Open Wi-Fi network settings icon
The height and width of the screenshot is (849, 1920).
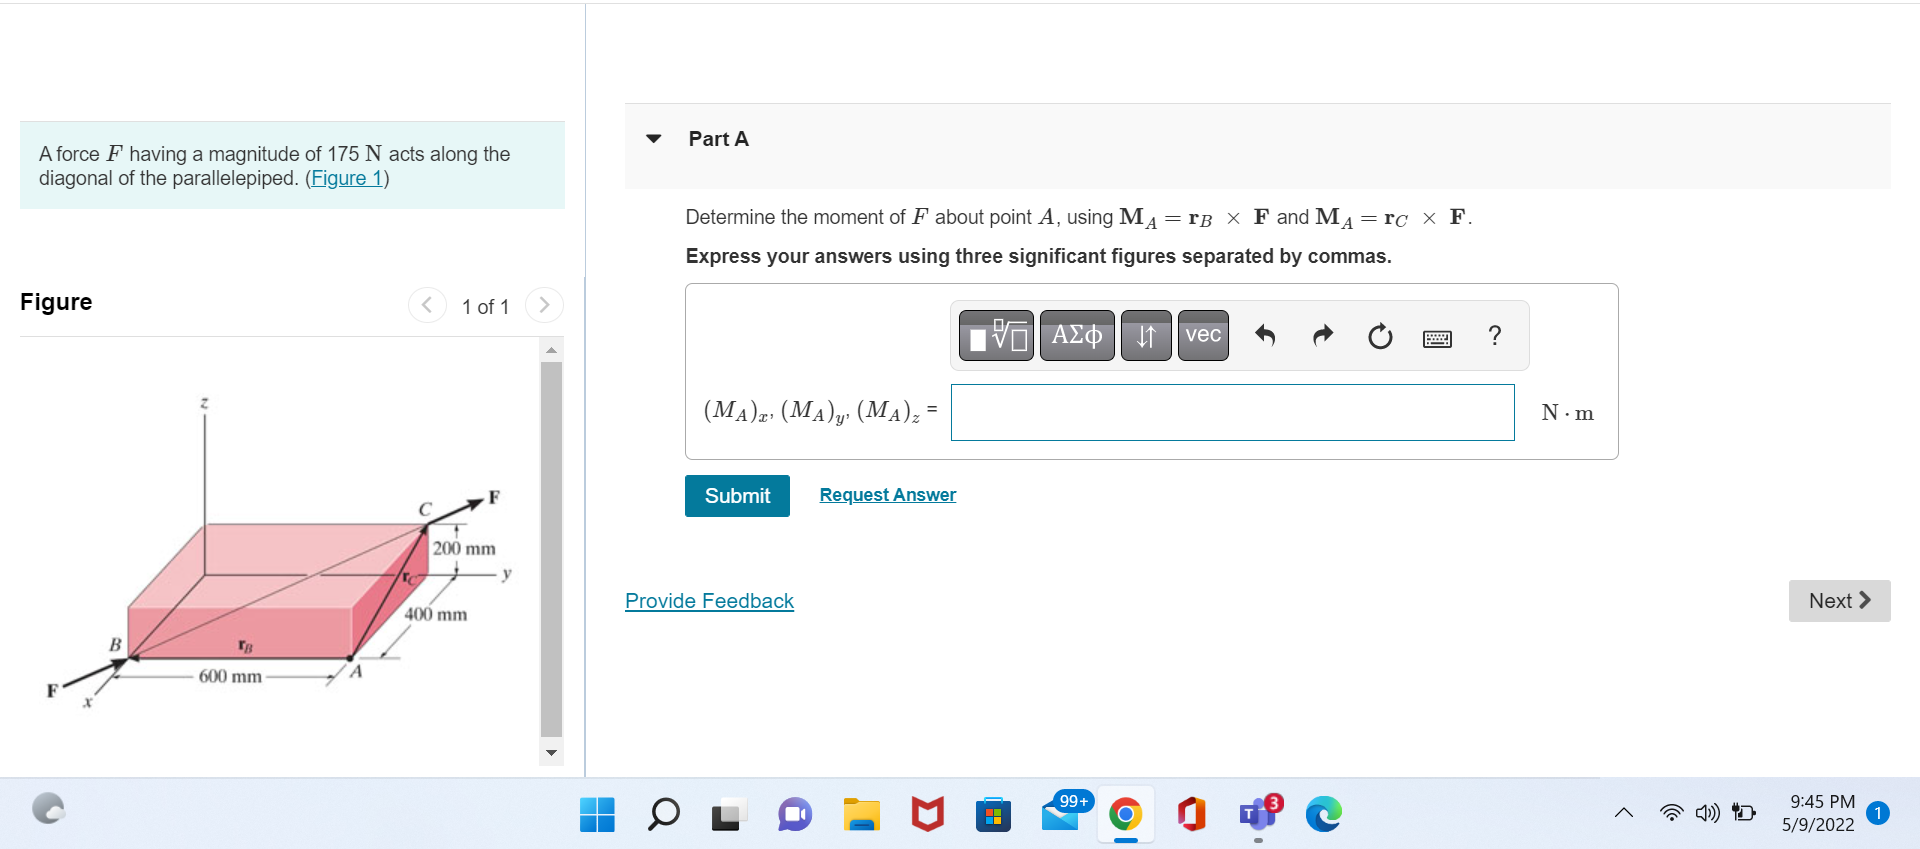(x=1671, y=813)
